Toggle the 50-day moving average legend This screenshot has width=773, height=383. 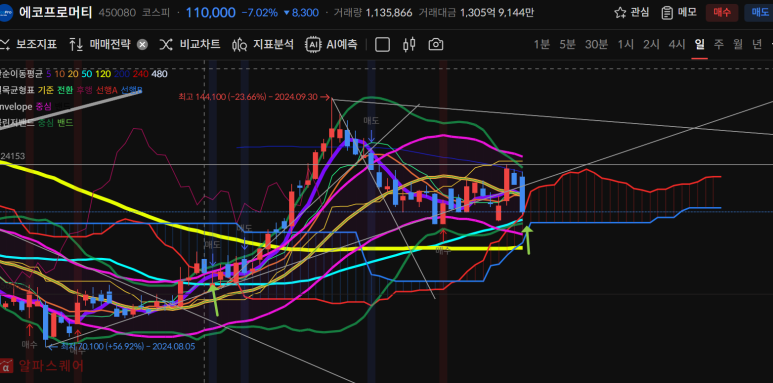87,74
